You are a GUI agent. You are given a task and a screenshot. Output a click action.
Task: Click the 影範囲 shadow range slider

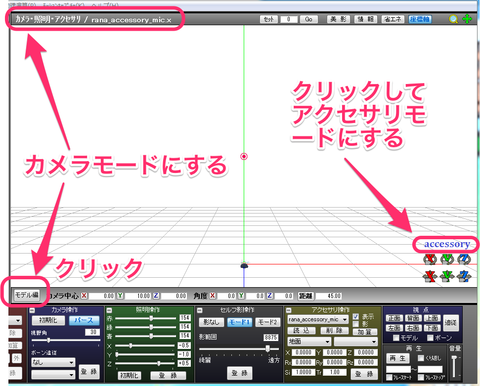(239, 349)
